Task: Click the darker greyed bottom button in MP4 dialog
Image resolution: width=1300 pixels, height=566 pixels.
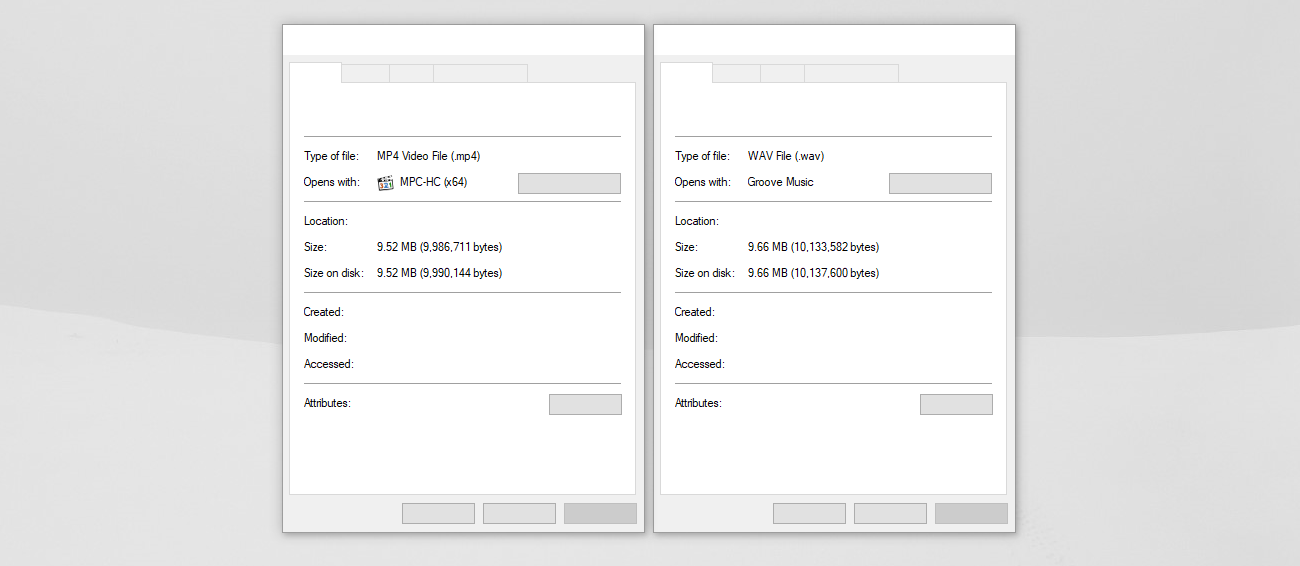Action: pos(600,513)
